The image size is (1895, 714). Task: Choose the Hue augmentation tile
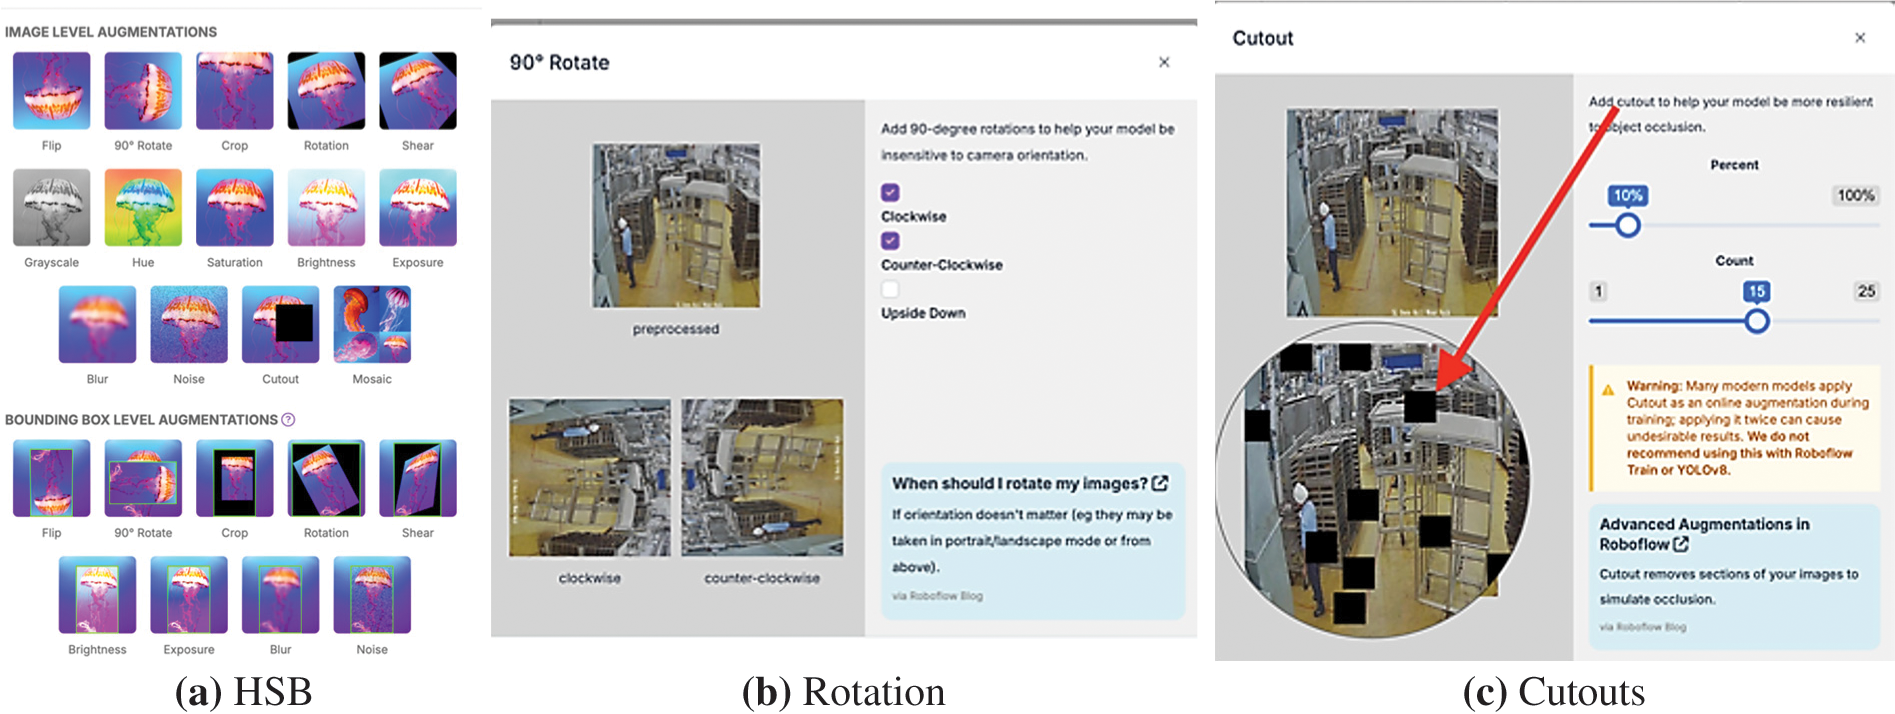click(x=143, y=207)
